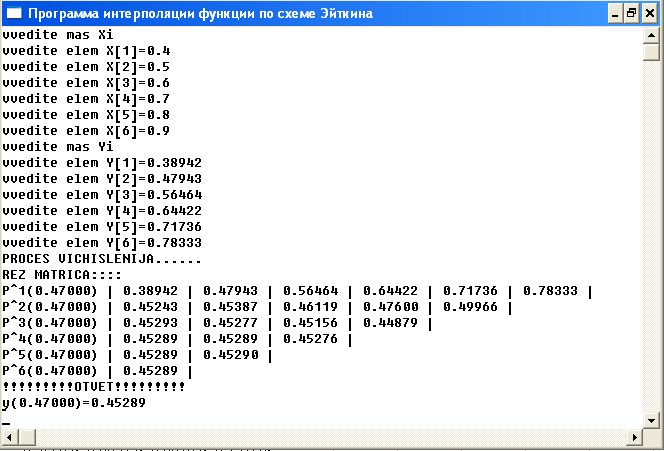Click the 'PROCES VICHISLENIJA......' line
Image resolution: width=664 pixels, height=451 pixels.
102,259
